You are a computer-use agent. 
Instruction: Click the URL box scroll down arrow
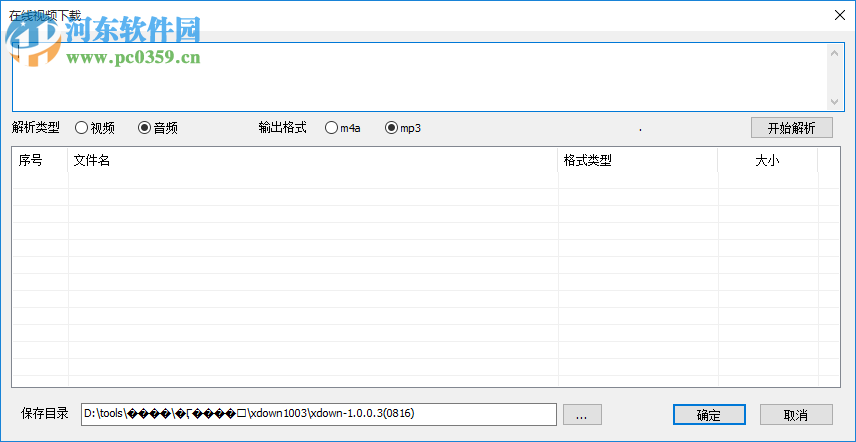pyautogui.click(x=834, y=101)
